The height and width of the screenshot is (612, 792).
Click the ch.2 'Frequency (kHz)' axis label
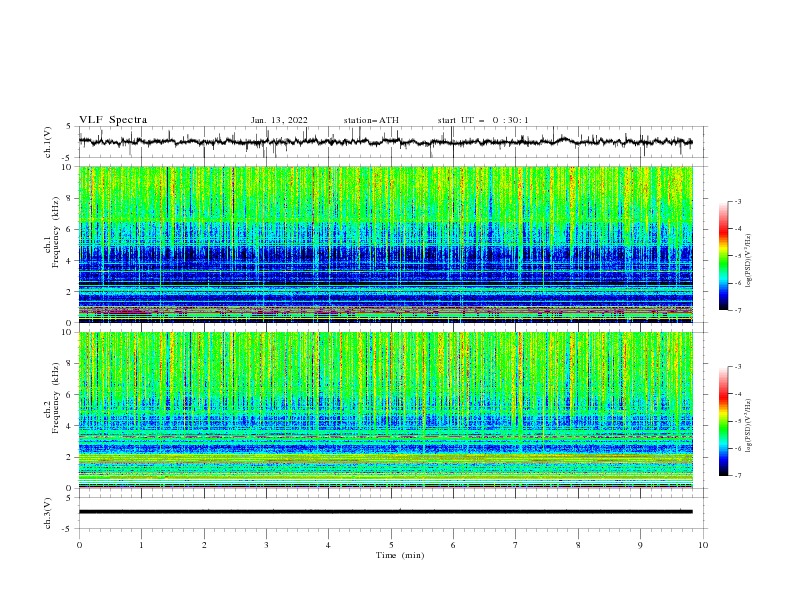56,397
